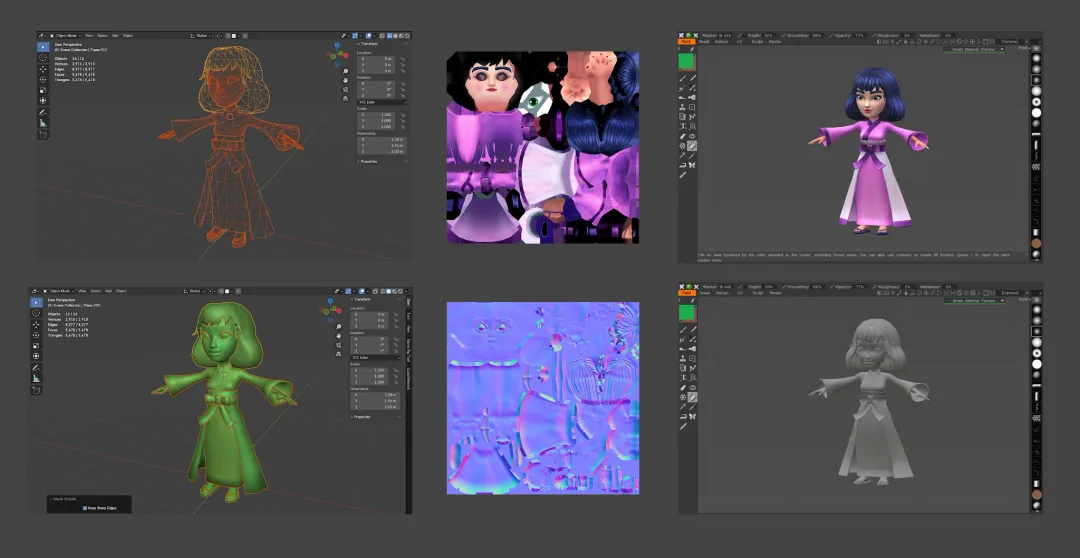
Task: Click the eye tool icon in painted-model 3DCoat toolbar
Action: pos(692,136)
